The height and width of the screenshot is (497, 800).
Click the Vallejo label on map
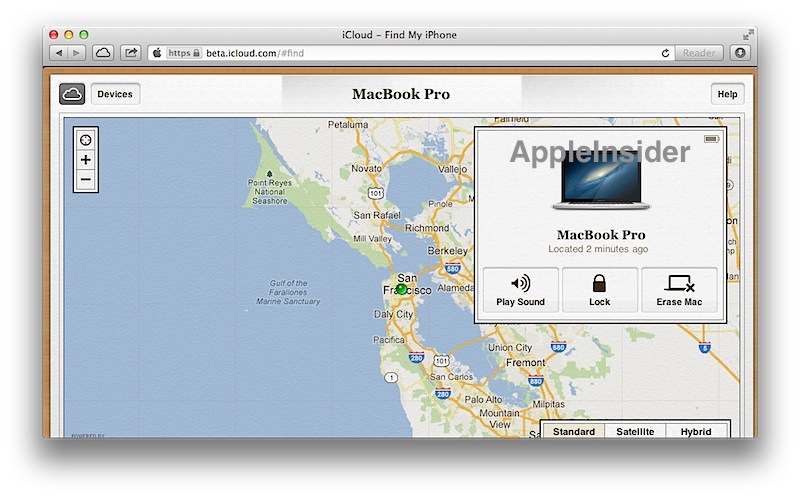452,169
